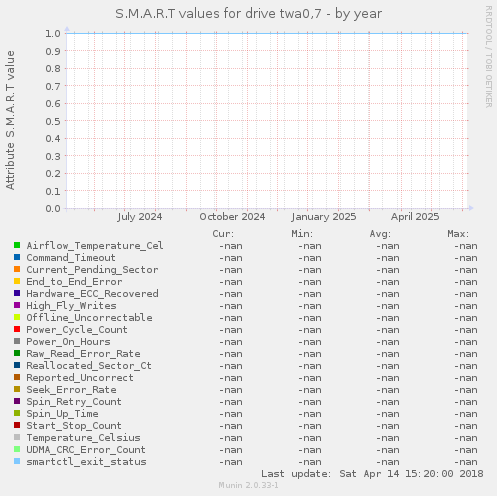Click the Munin 2.0.33-1 version text
Image resolution: width=497 pixels, height=496 pixels.
248,485
